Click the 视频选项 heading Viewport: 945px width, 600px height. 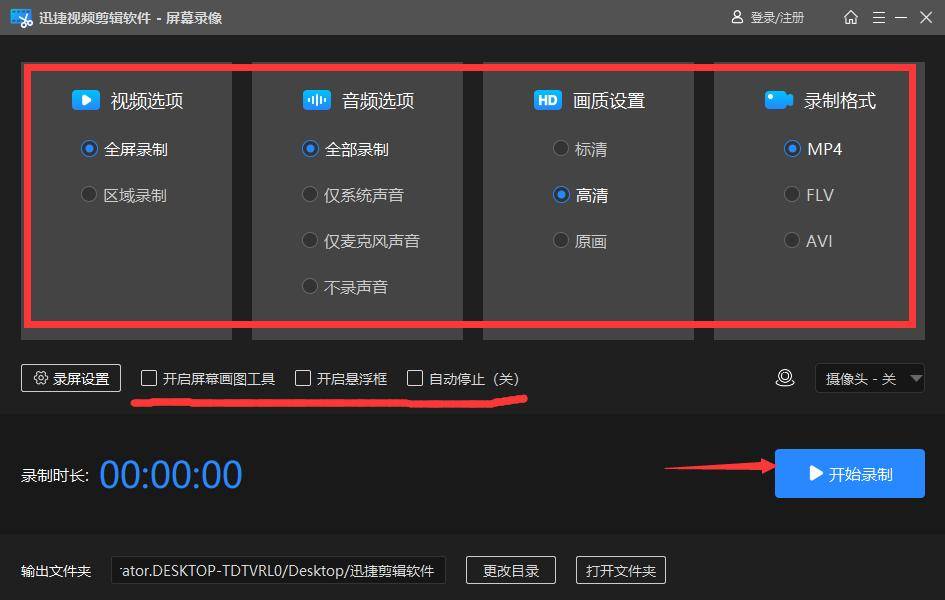click(x=146, y=101)
